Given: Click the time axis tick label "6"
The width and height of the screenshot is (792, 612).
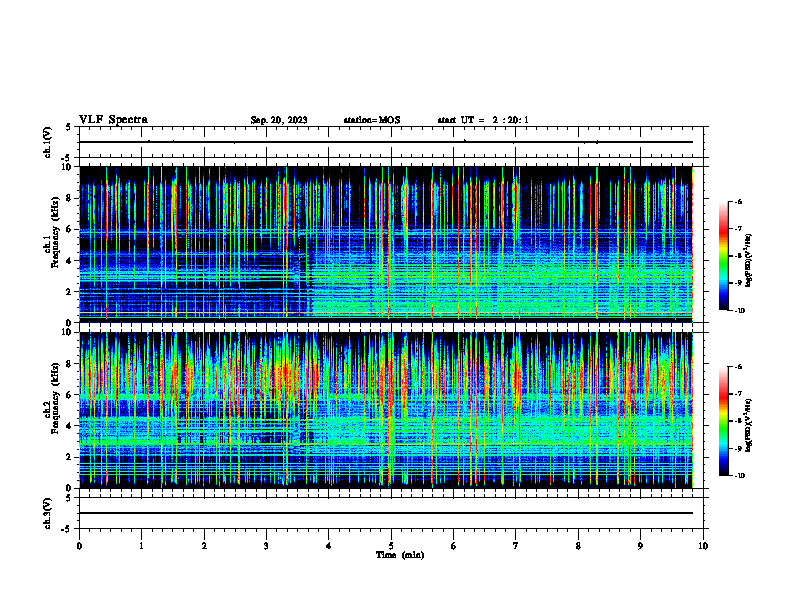Looking at the screenshot, I should 454,546.
